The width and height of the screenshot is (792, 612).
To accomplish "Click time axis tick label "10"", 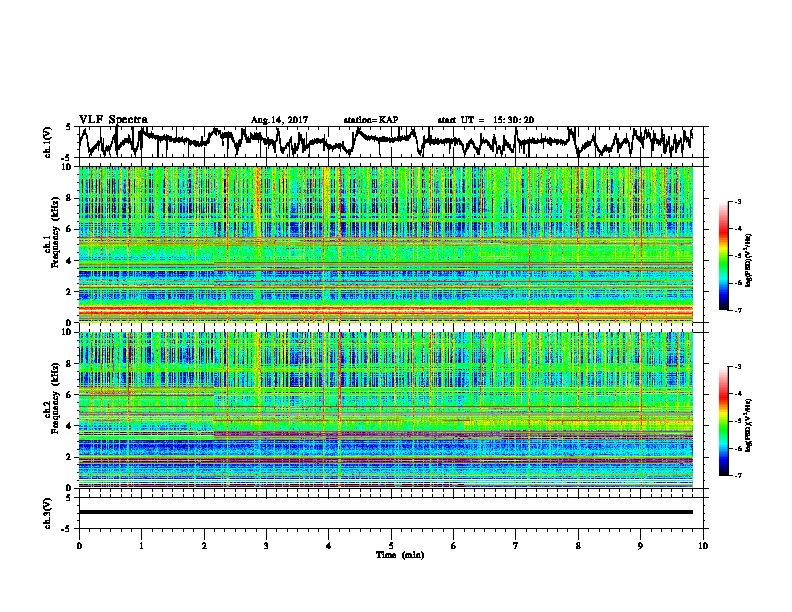I will [703, 546].
